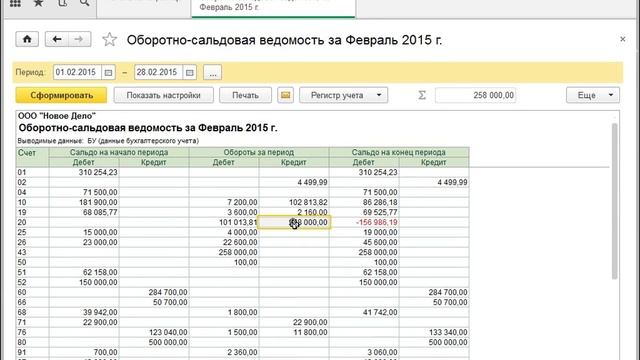640x360 pixels.
Task: Click the search magnifier icon
Action: coord(84,3)
